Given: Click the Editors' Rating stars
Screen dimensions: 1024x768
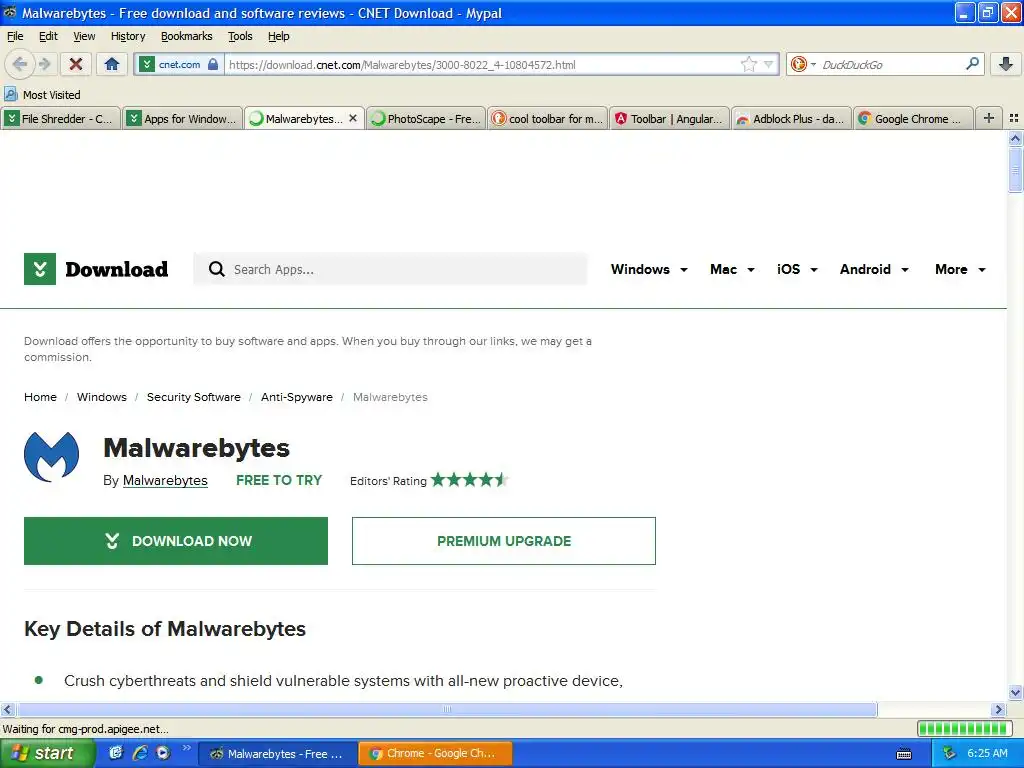Looking at the screenshot, I should pos(469,480).
